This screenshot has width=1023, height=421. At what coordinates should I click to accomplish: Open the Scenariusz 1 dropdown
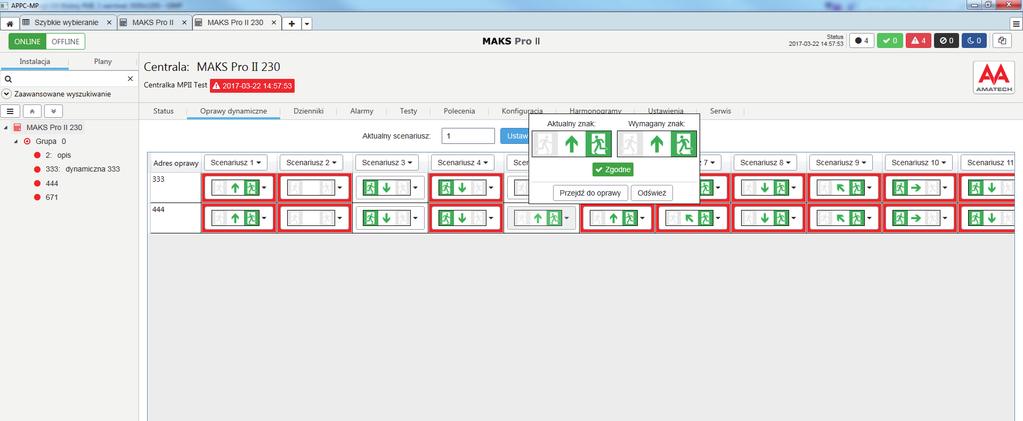click(236, 162)
